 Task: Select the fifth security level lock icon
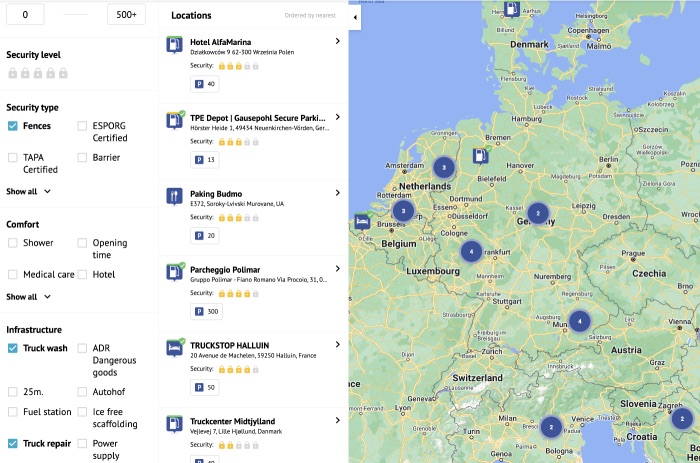[x=63, y=73]
